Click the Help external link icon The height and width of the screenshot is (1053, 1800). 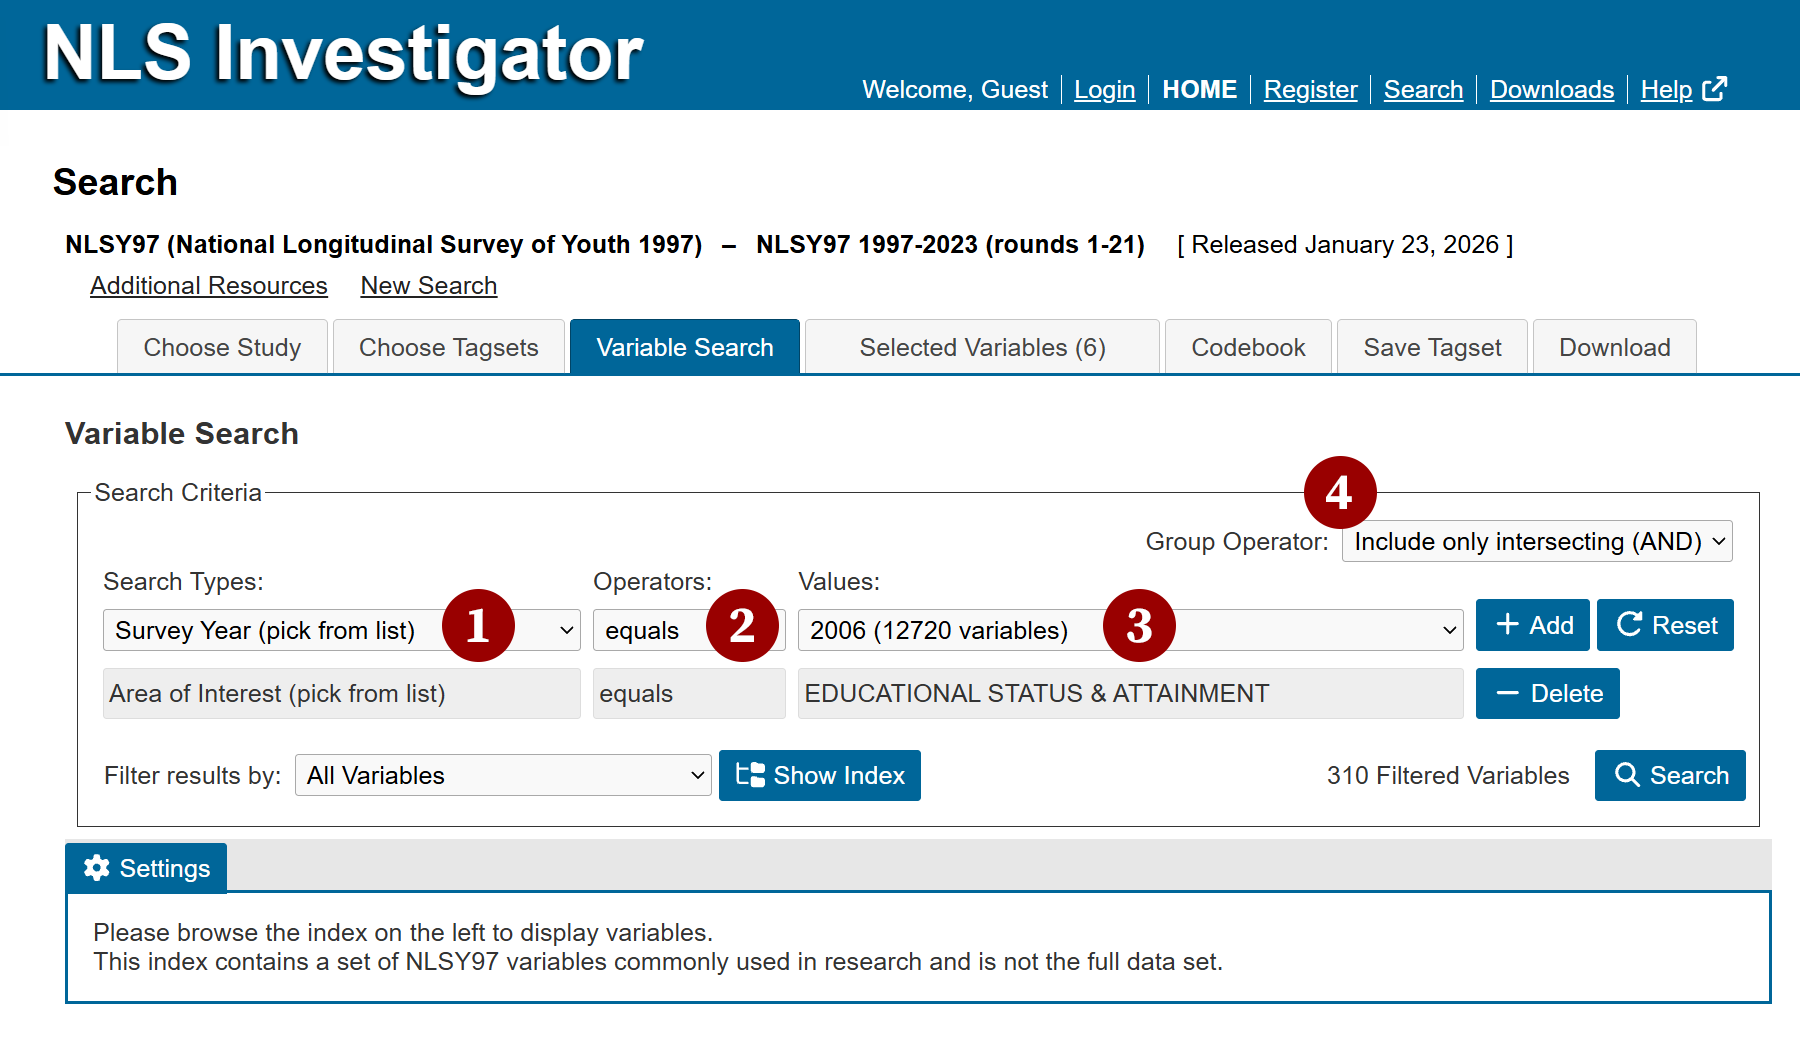pyautogui.click(x=1714, y=89)
